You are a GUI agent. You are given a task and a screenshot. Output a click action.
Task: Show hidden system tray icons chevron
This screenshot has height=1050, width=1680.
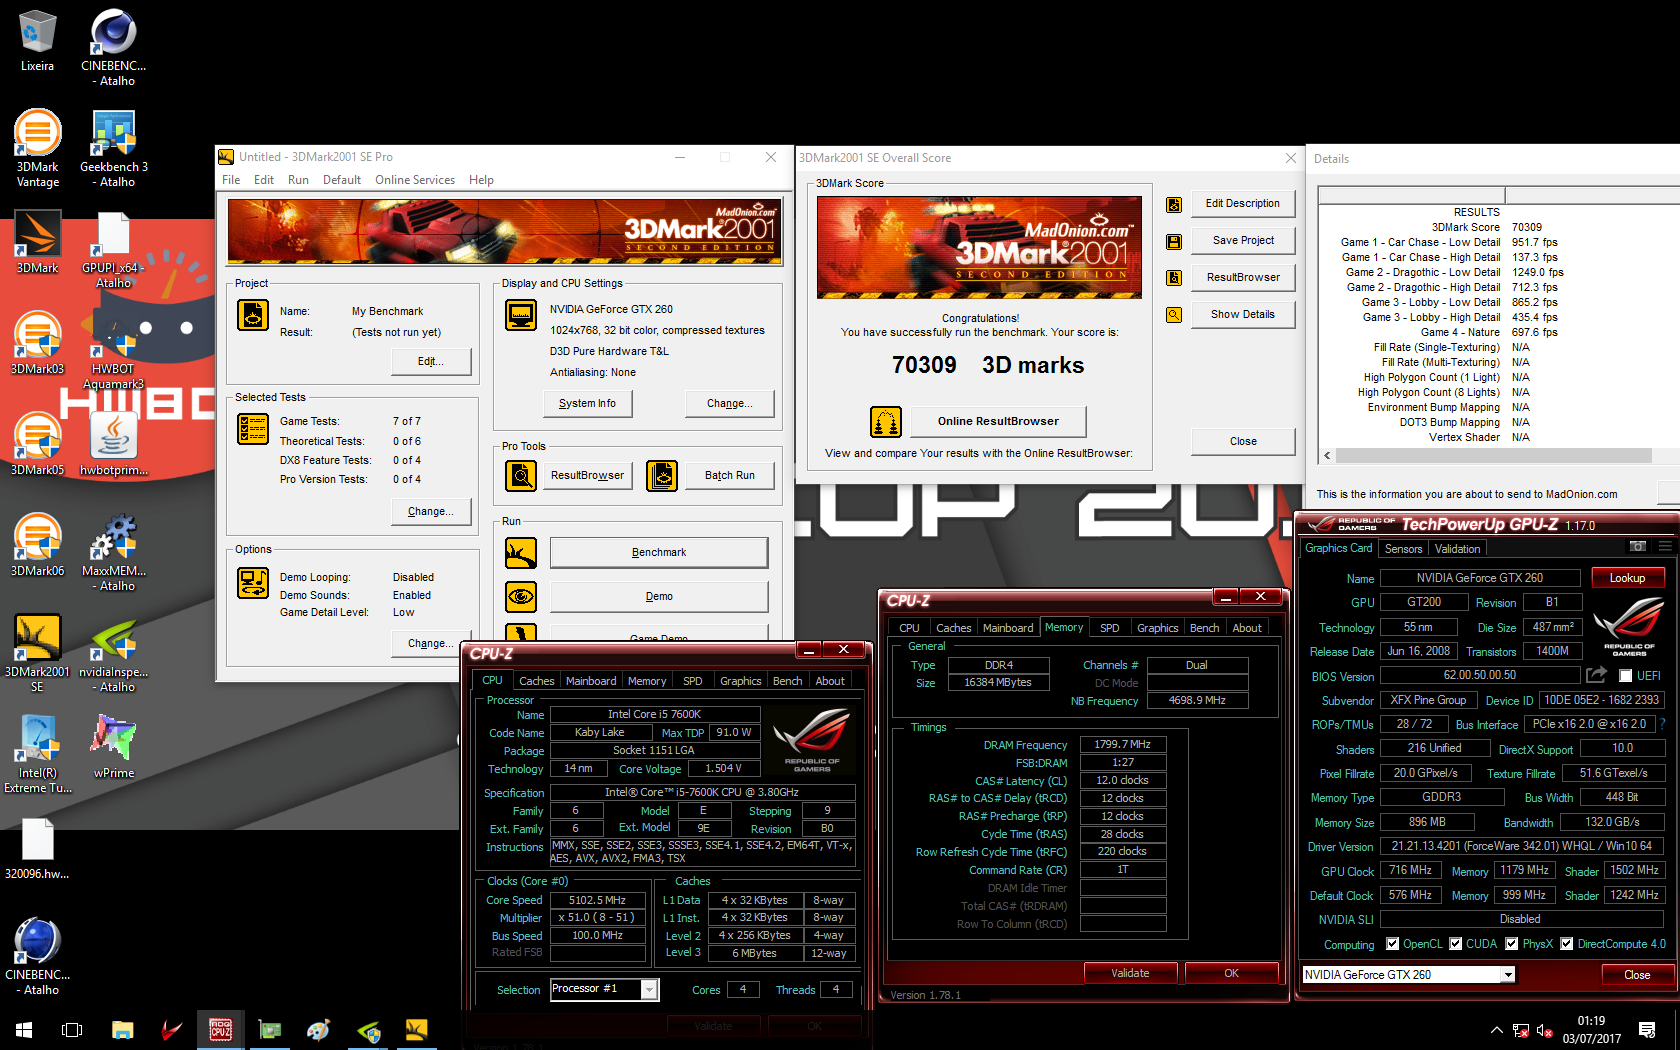pyautogui.click(x=1496, y=1030)
